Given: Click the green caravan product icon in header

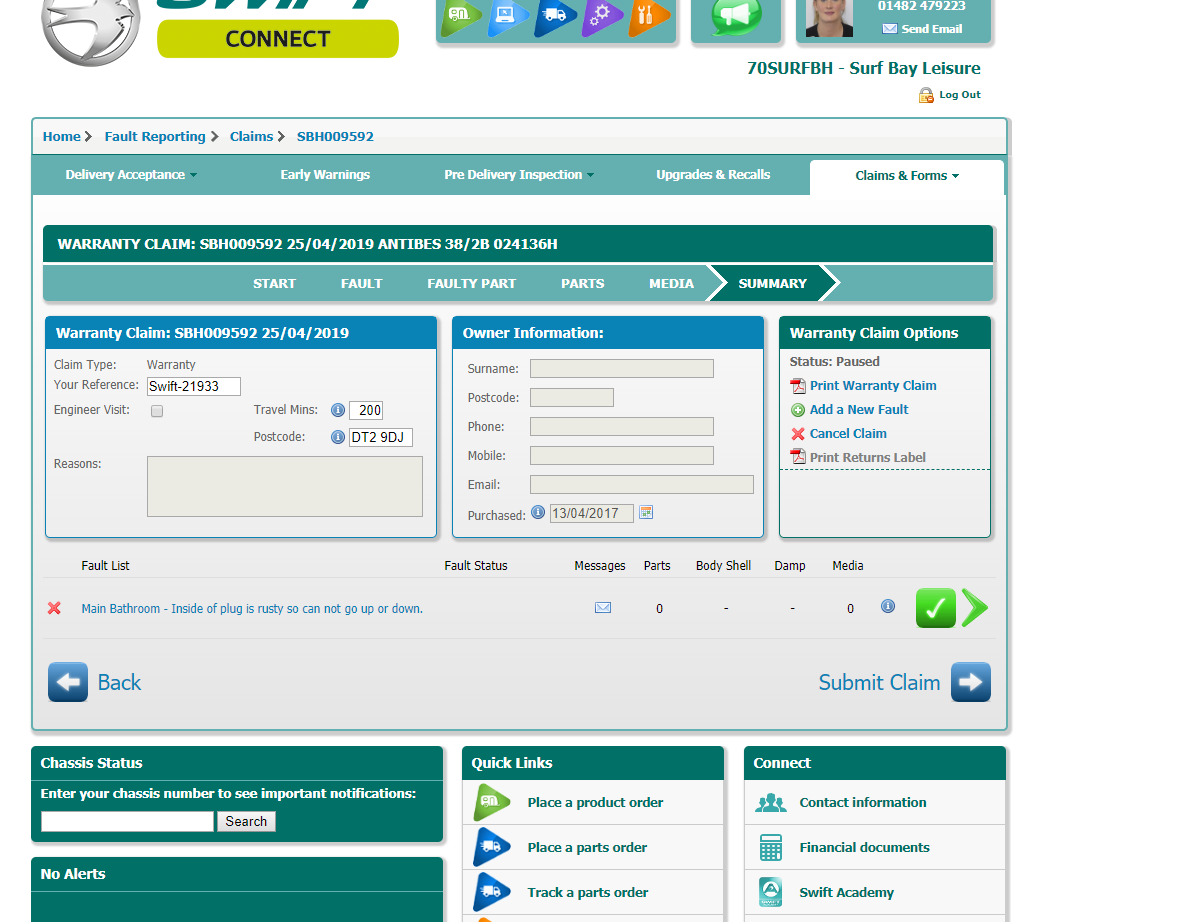Looking at the screenshot, I should click(x=461, y=15).
